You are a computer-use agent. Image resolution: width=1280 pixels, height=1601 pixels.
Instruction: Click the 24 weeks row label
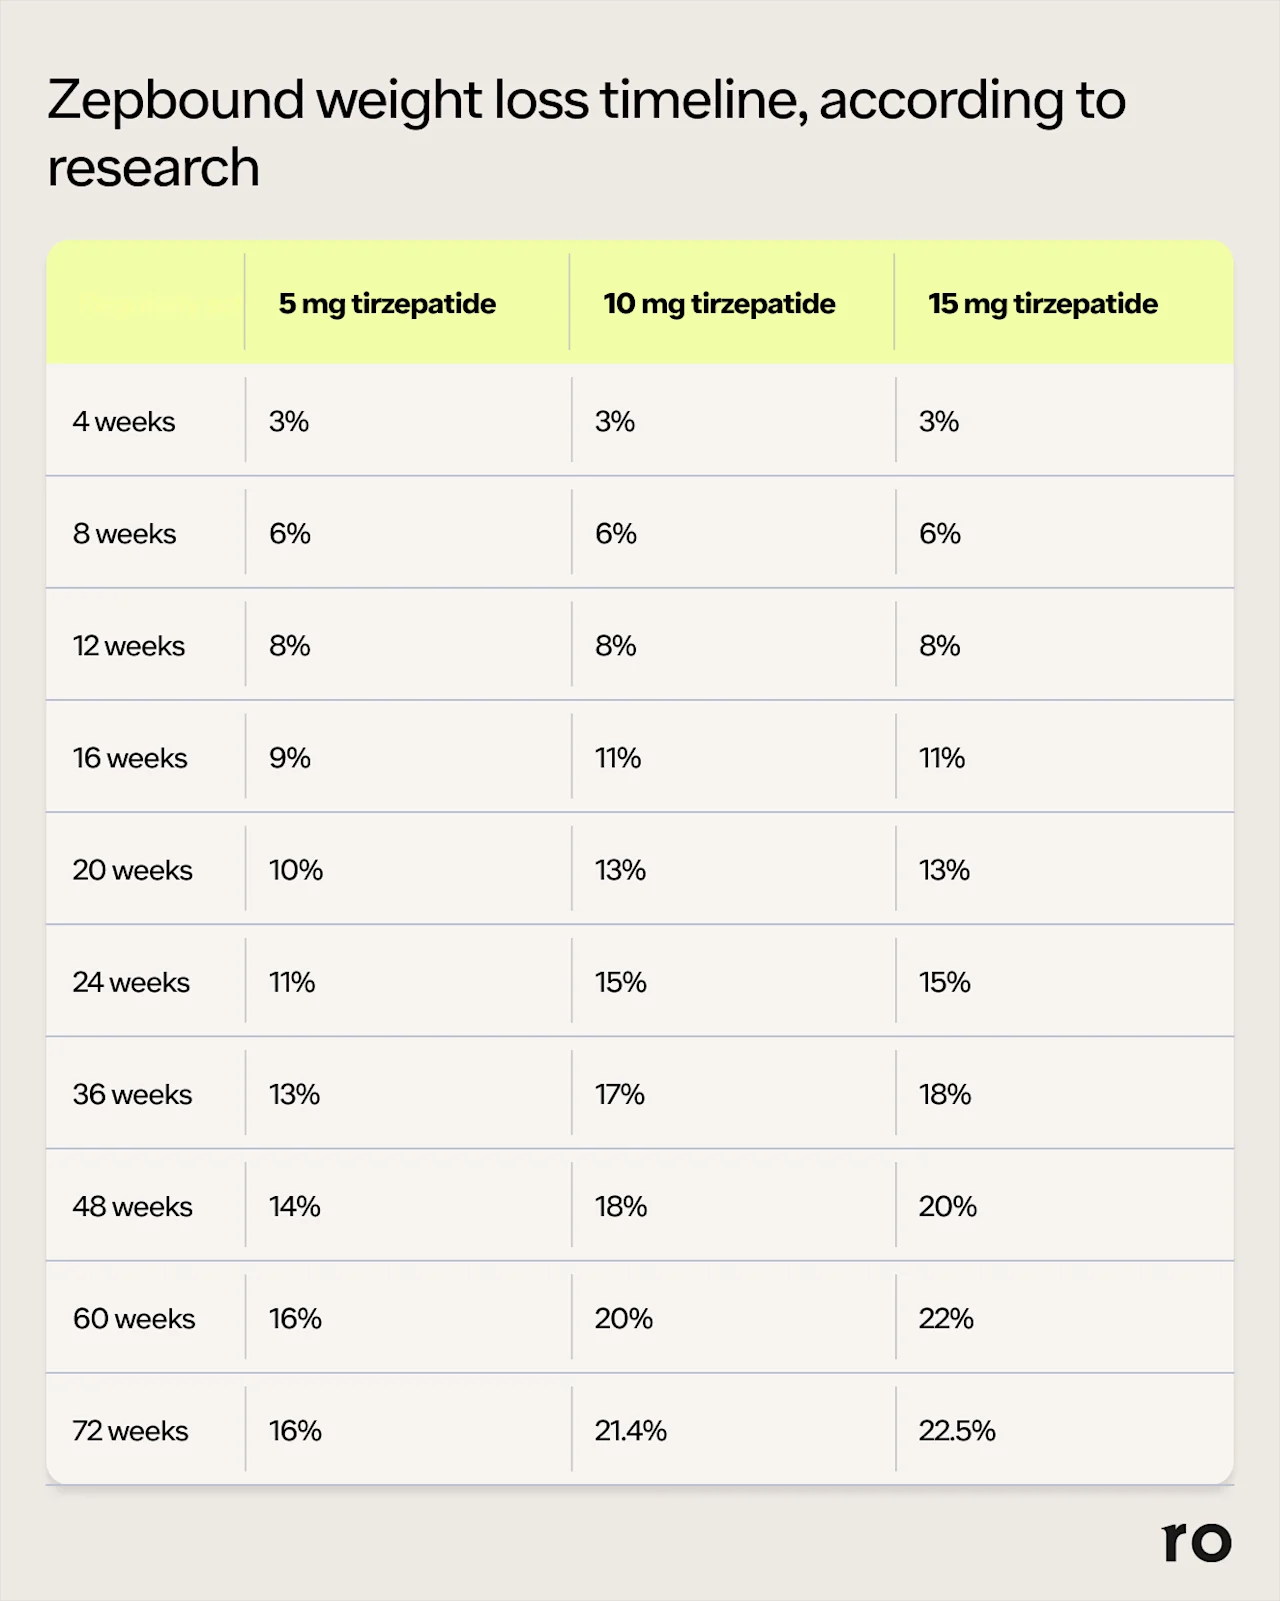pos(131,982)
